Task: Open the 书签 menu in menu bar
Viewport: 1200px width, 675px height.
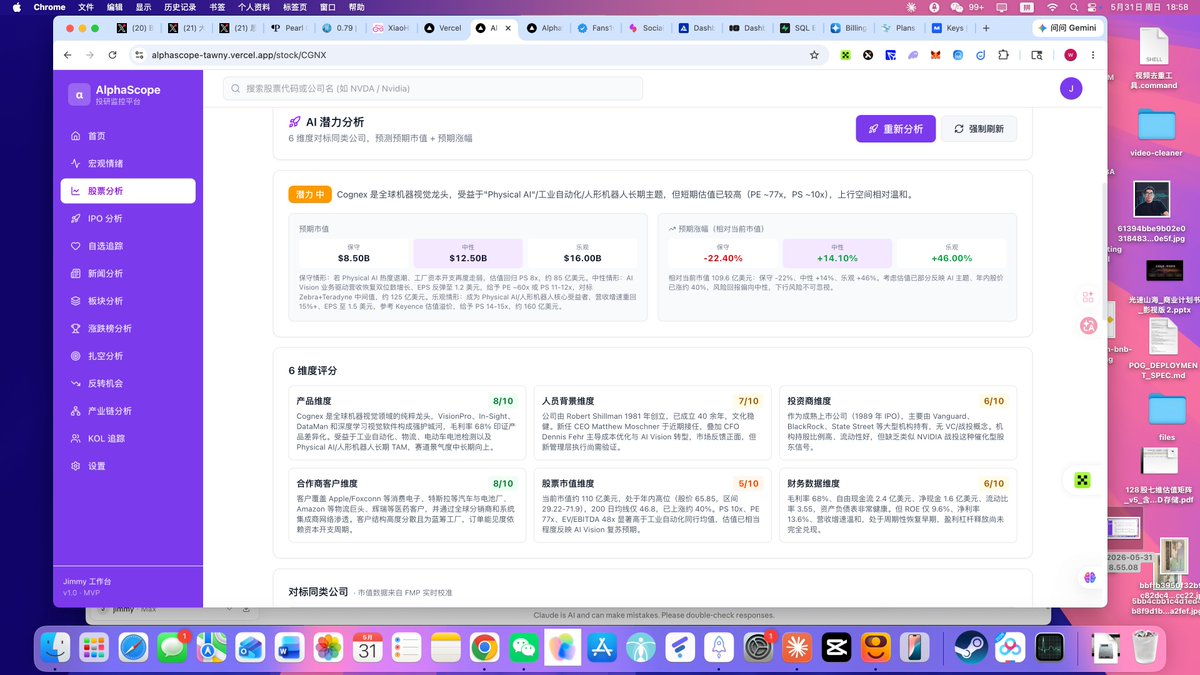Action: coord(217,7)
